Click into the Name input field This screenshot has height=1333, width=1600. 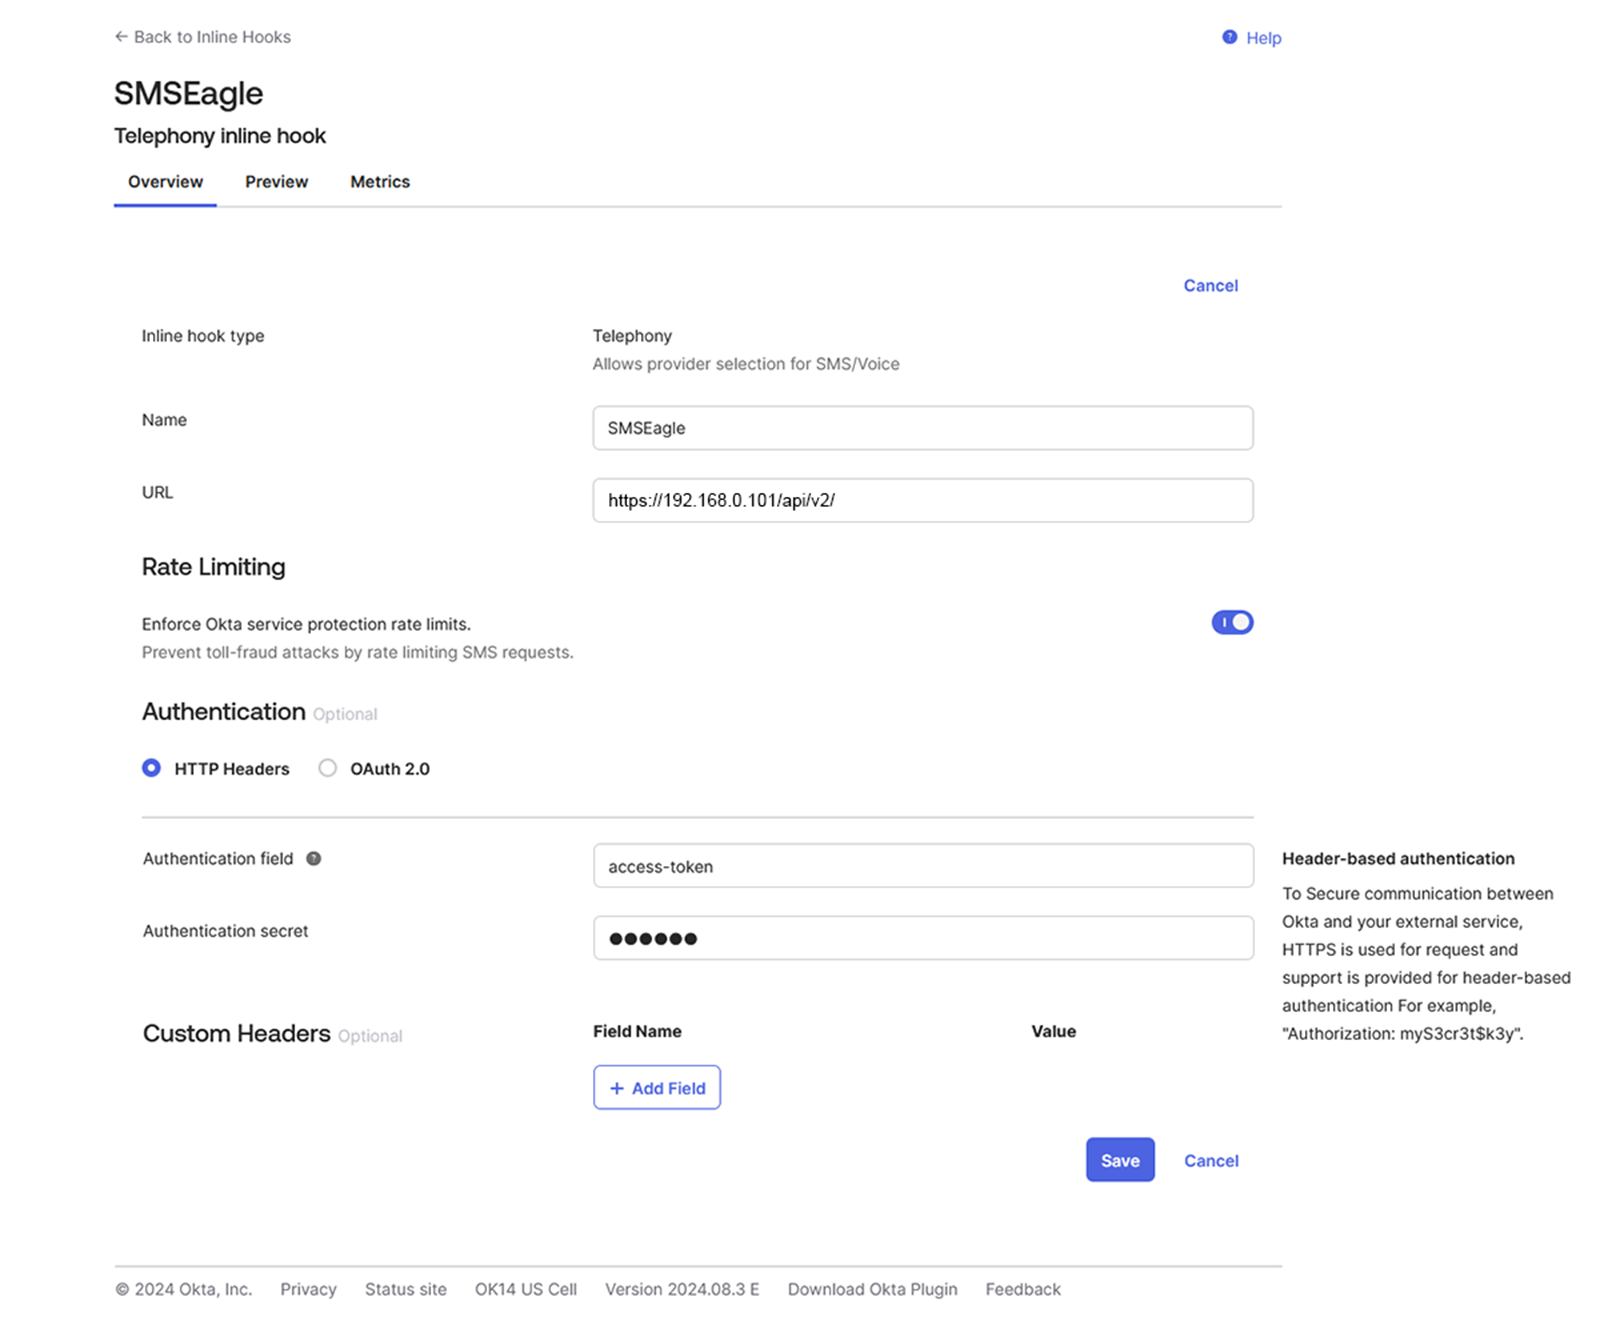click(x=922, y=428)
